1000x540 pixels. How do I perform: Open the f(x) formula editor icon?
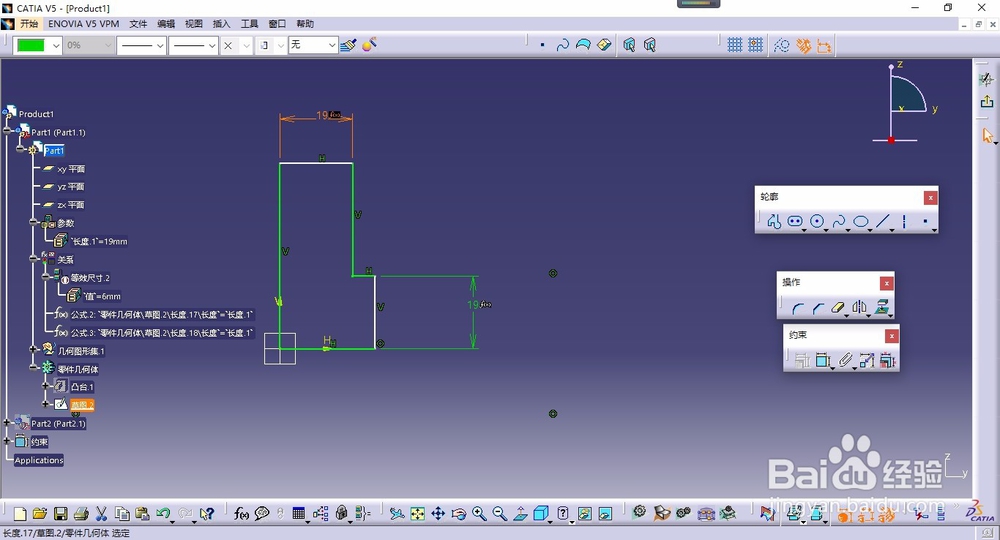point(241,513)
